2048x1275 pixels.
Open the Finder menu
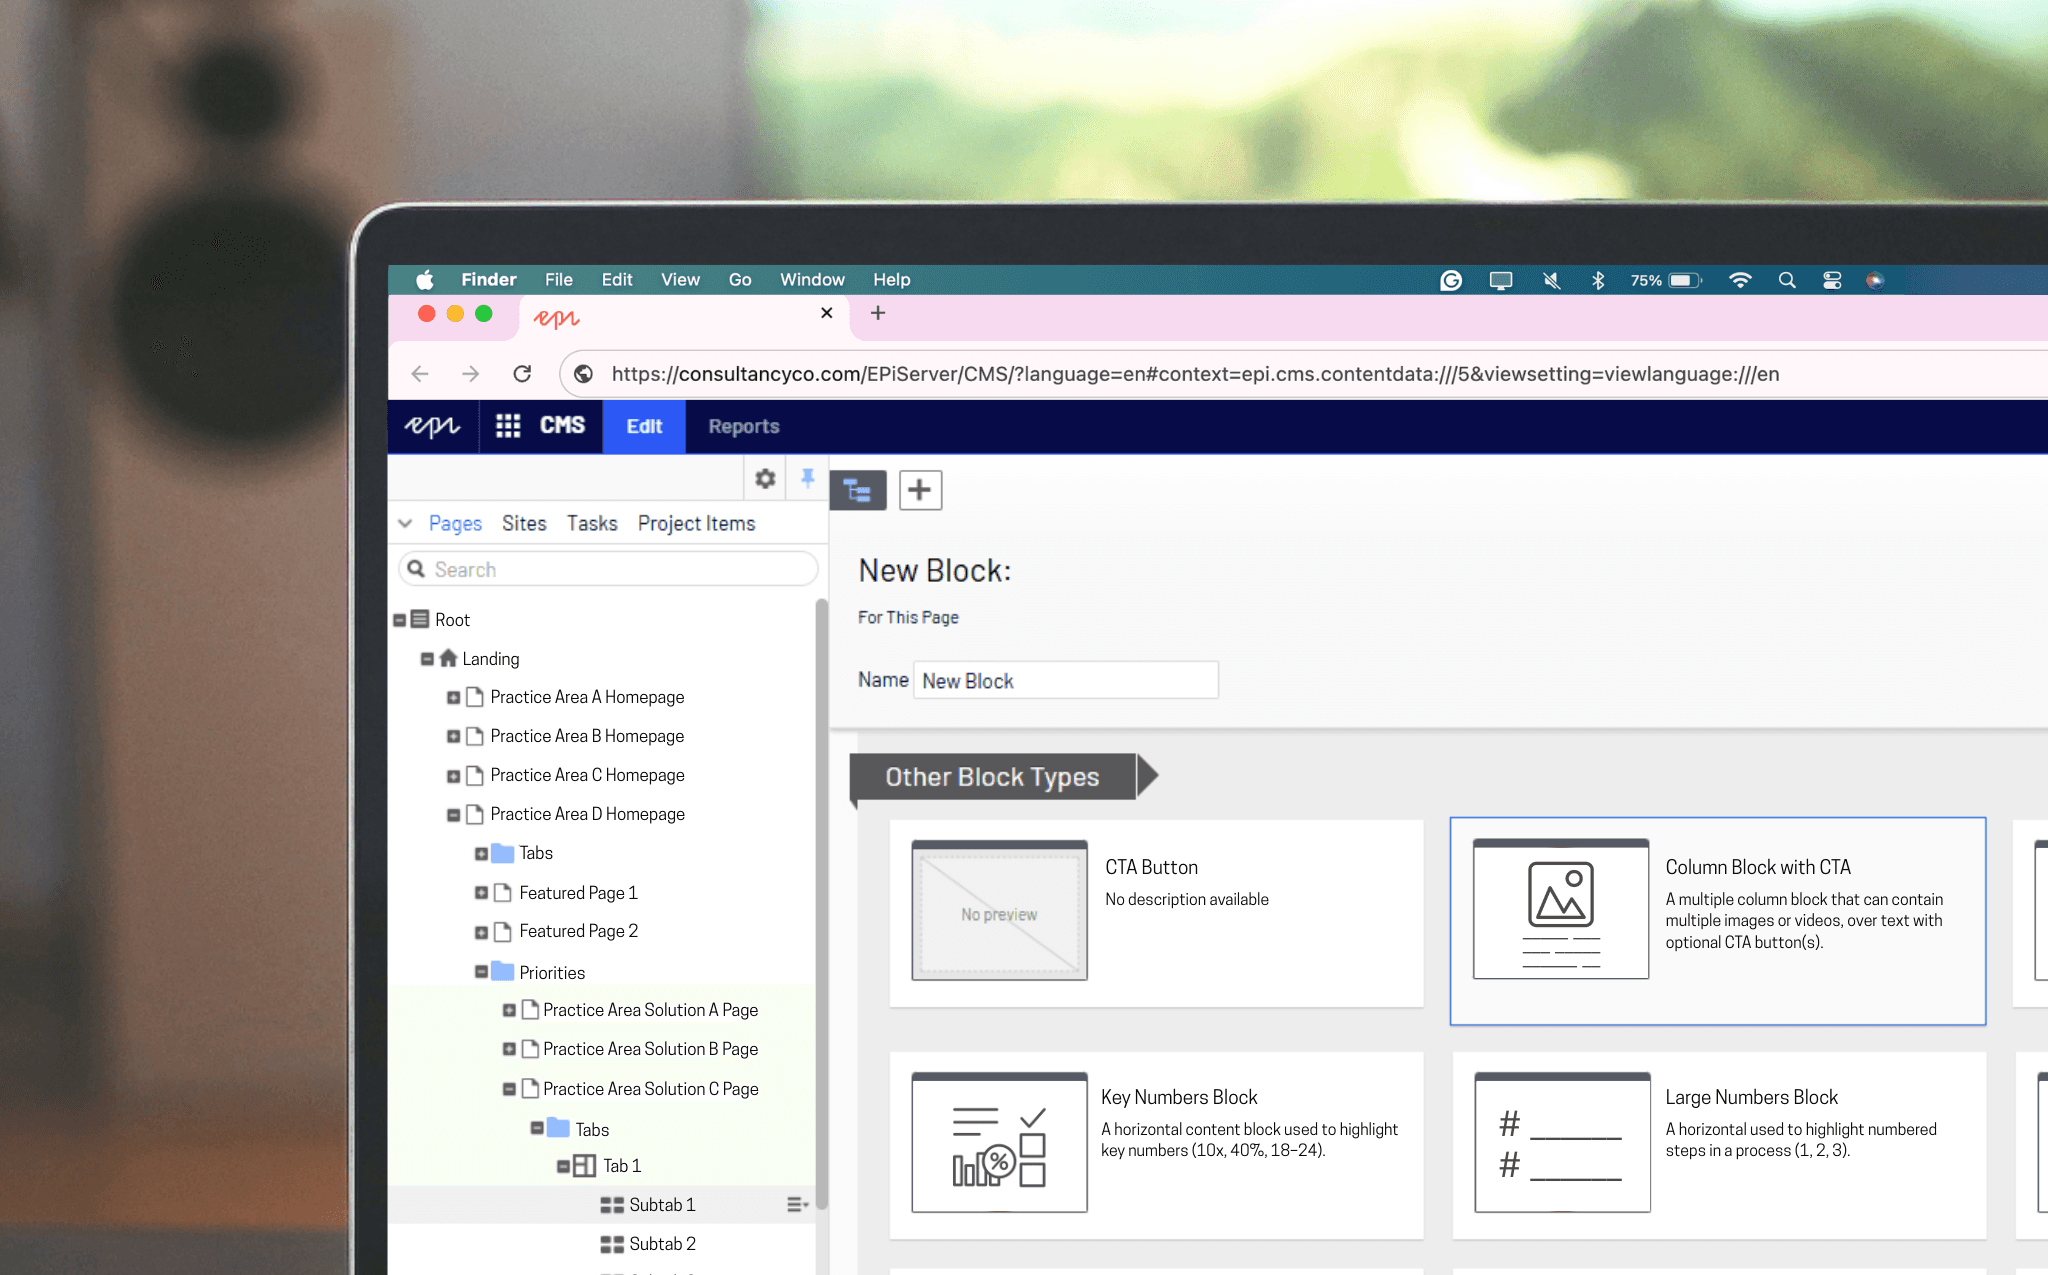pos(489,280)
